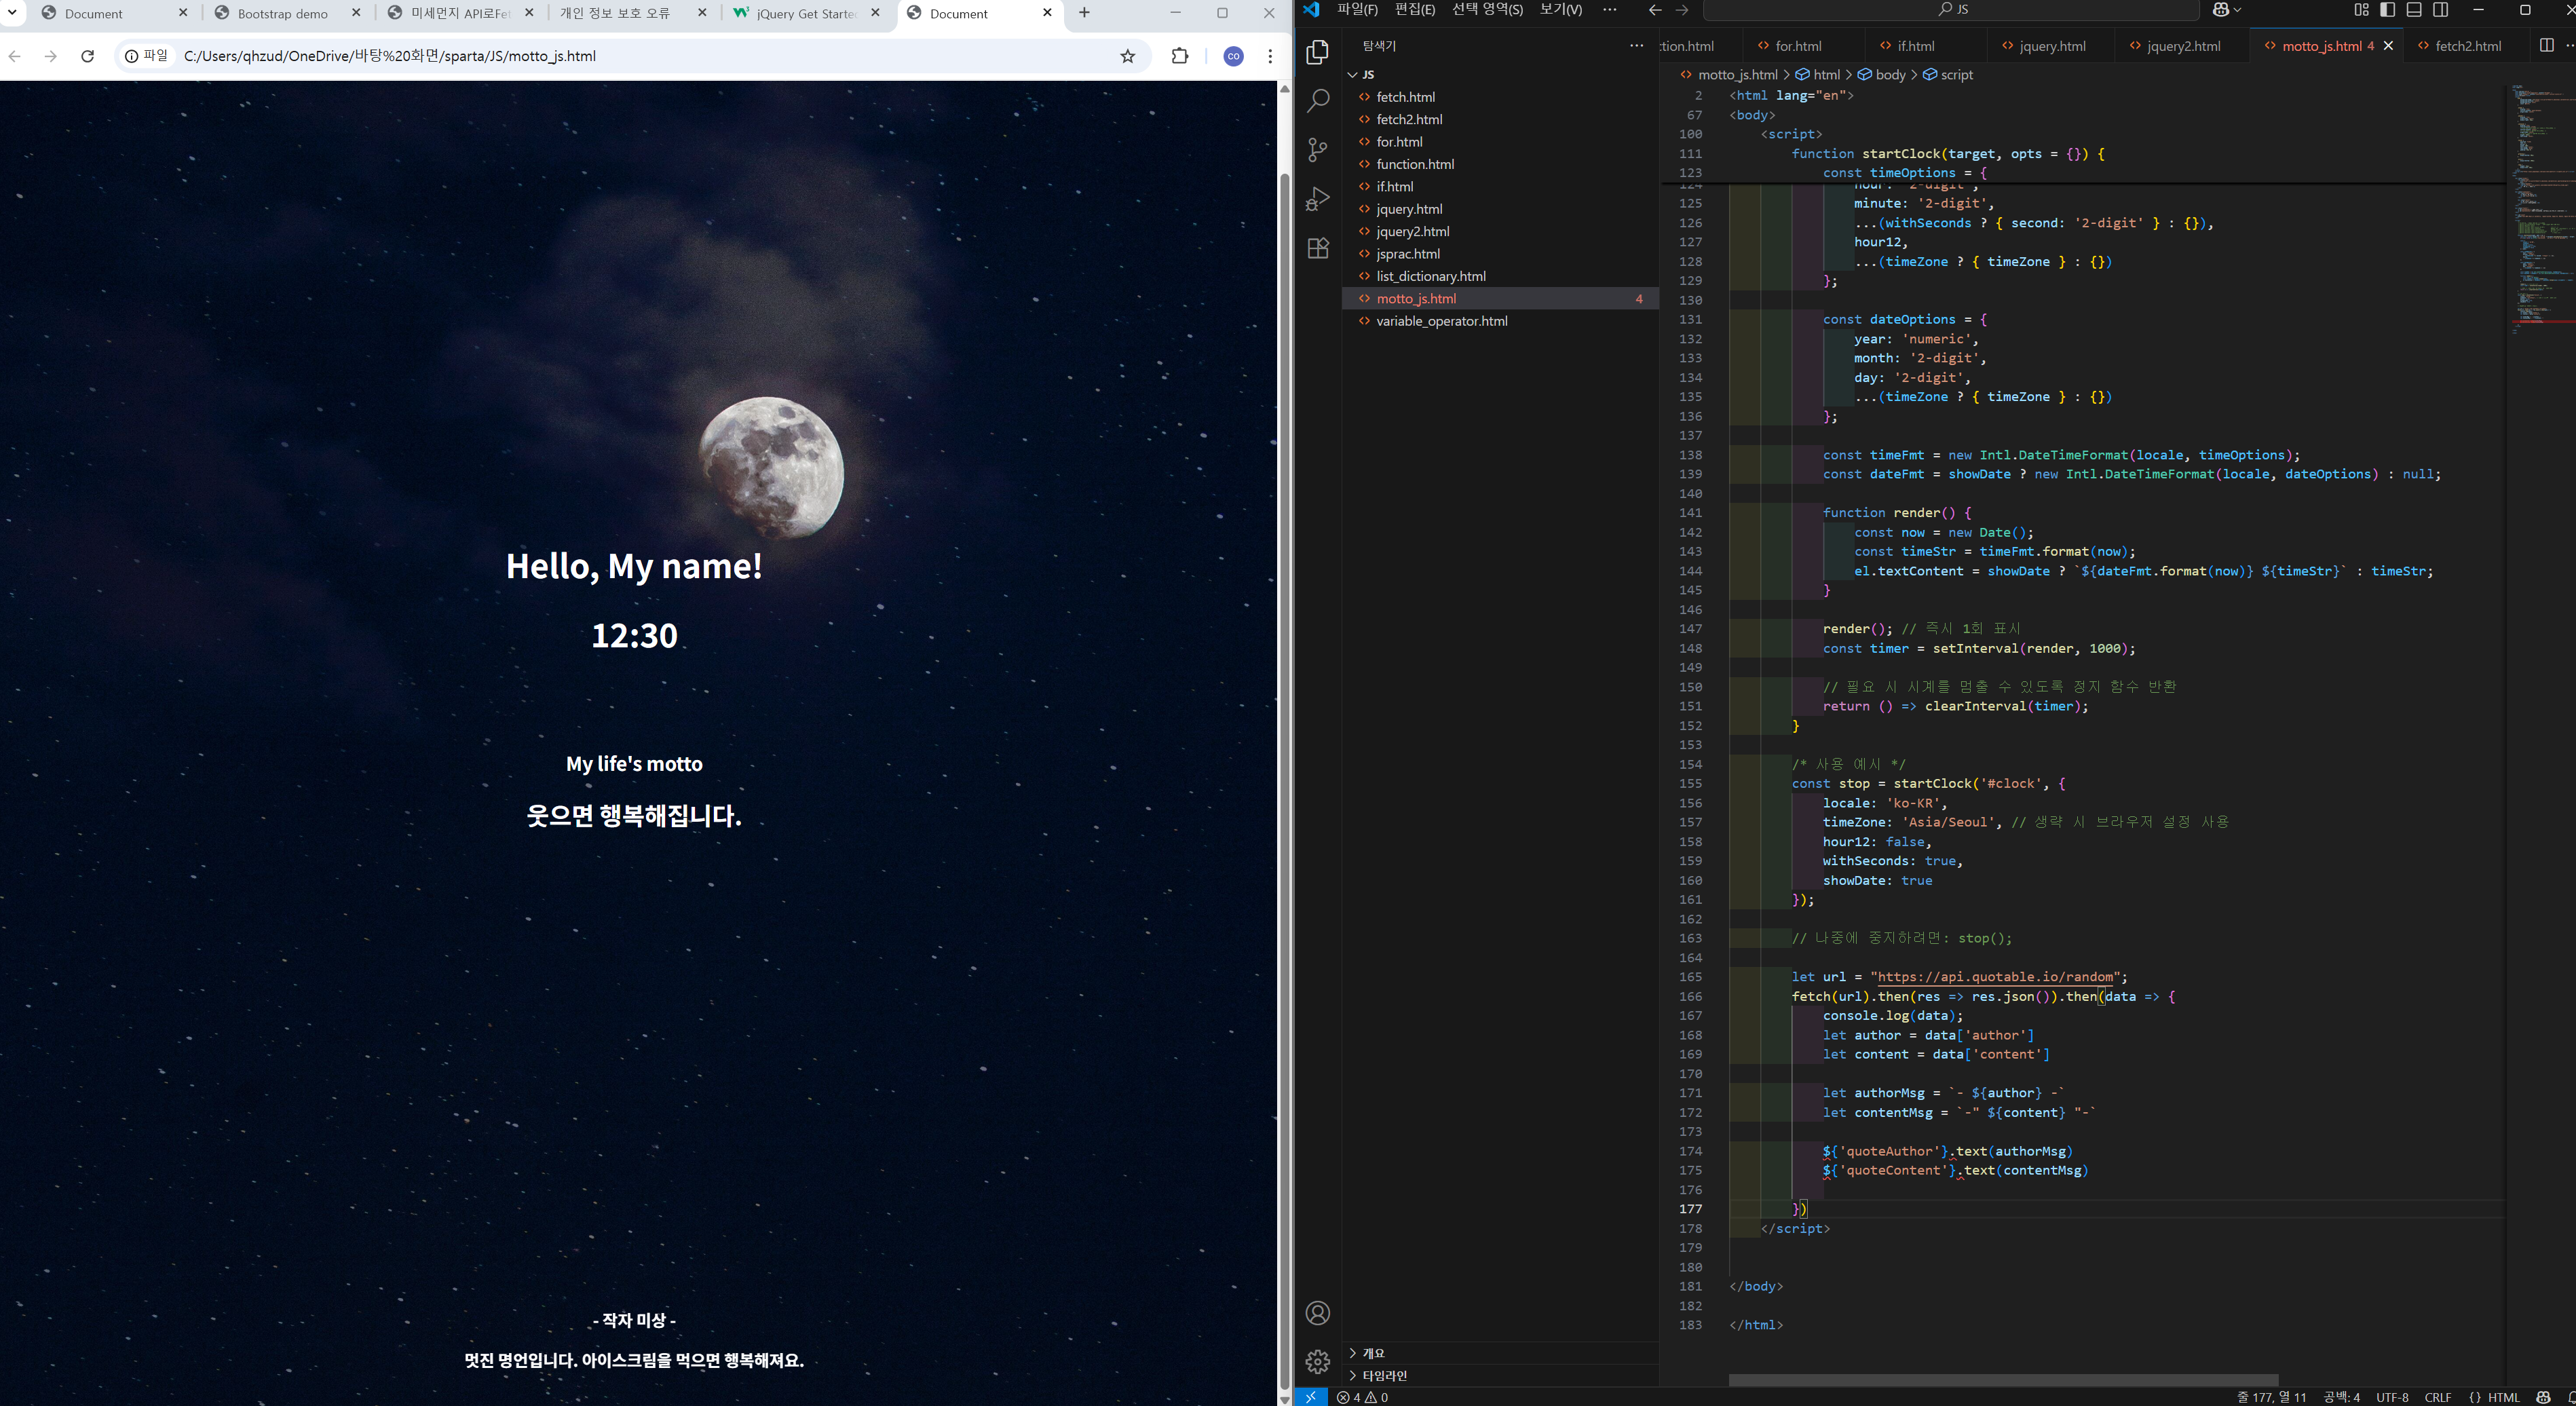Viewport: 2576px width, 1406px height.
Task: Bookmark this page with the star icon
Action: [x=1128, y=56]
